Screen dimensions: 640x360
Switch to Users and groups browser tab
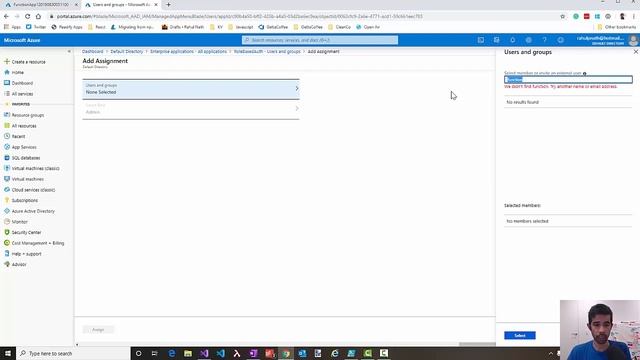click(121, 4)
